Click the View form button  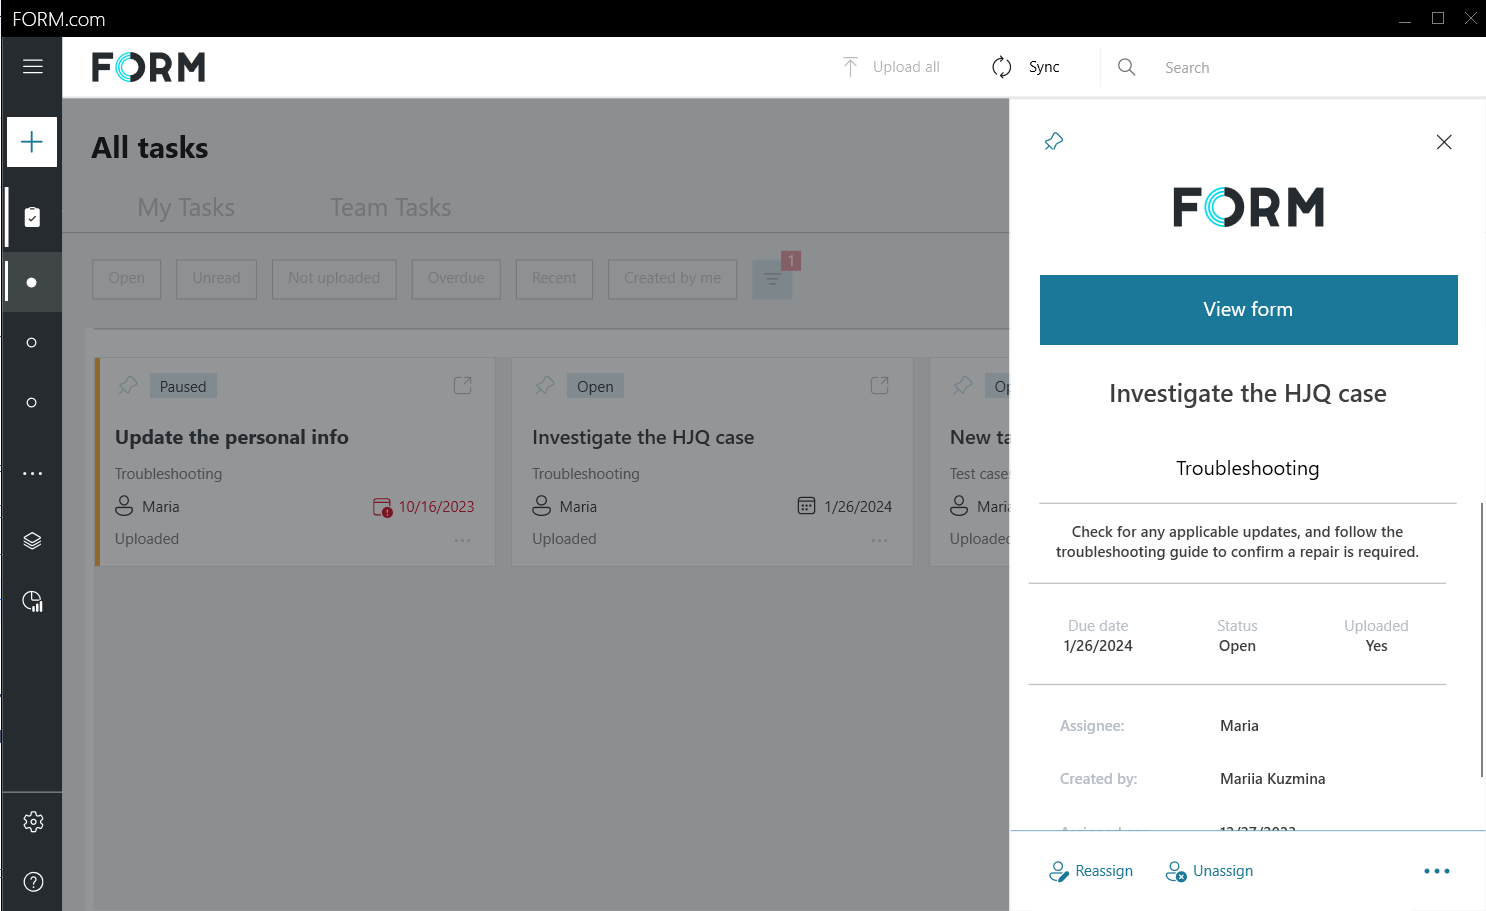click(1248, 310)
